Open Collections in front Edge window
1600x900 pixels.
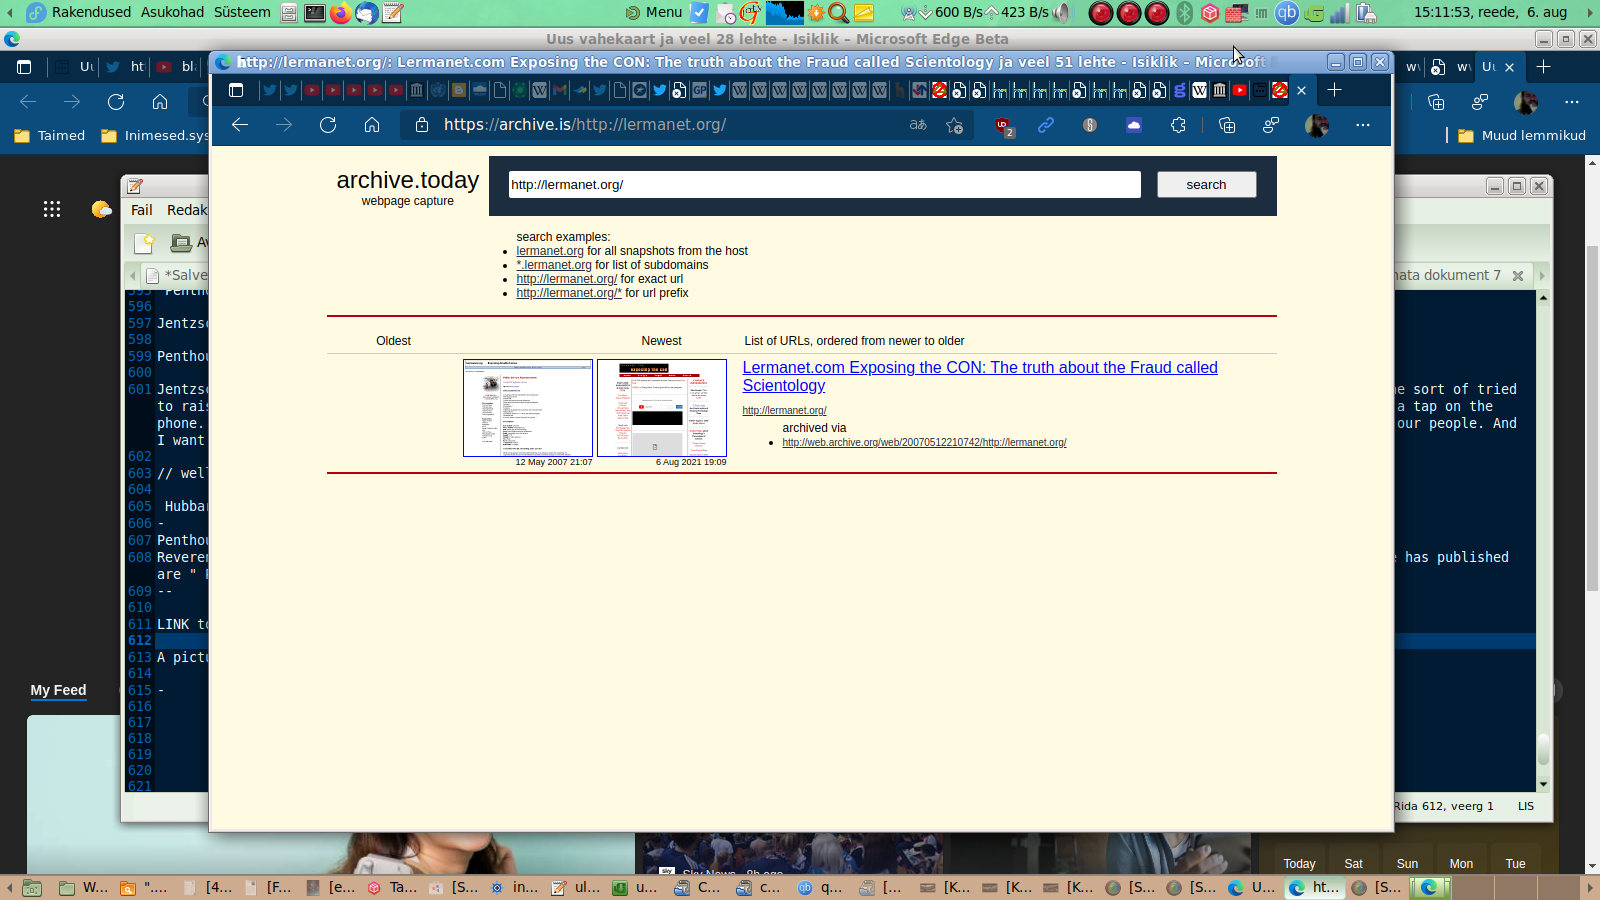1227,125
